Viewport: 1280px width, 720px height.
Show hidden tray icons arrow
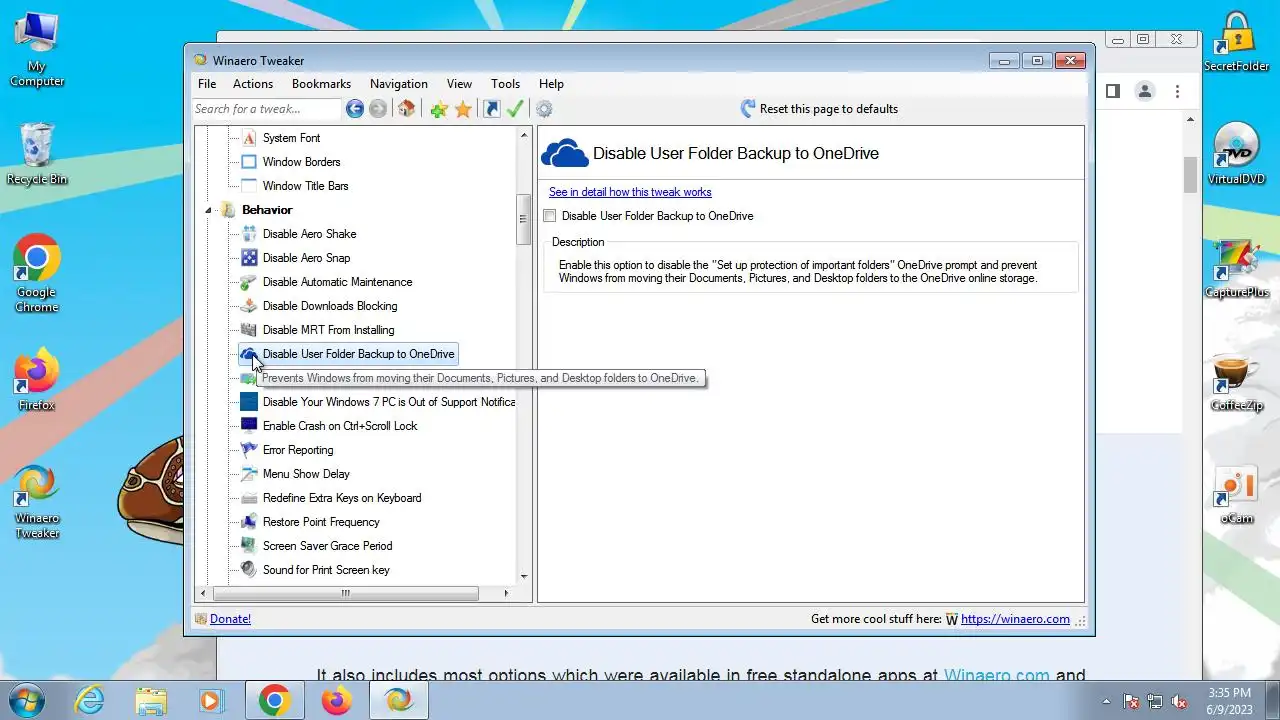pyautogui.click(x=1106, y=701)
